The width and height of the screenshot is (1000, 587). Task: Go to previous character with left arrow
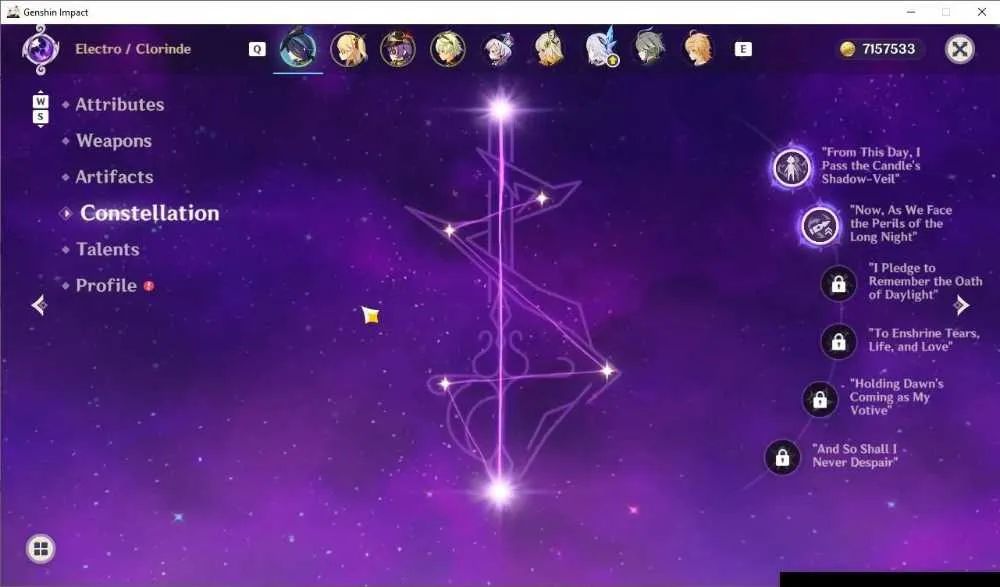39,305
